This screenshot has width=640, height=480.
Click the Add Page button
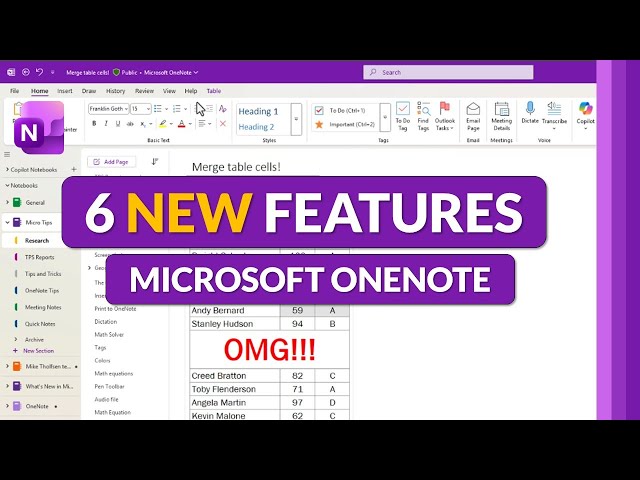pos(111,162)
